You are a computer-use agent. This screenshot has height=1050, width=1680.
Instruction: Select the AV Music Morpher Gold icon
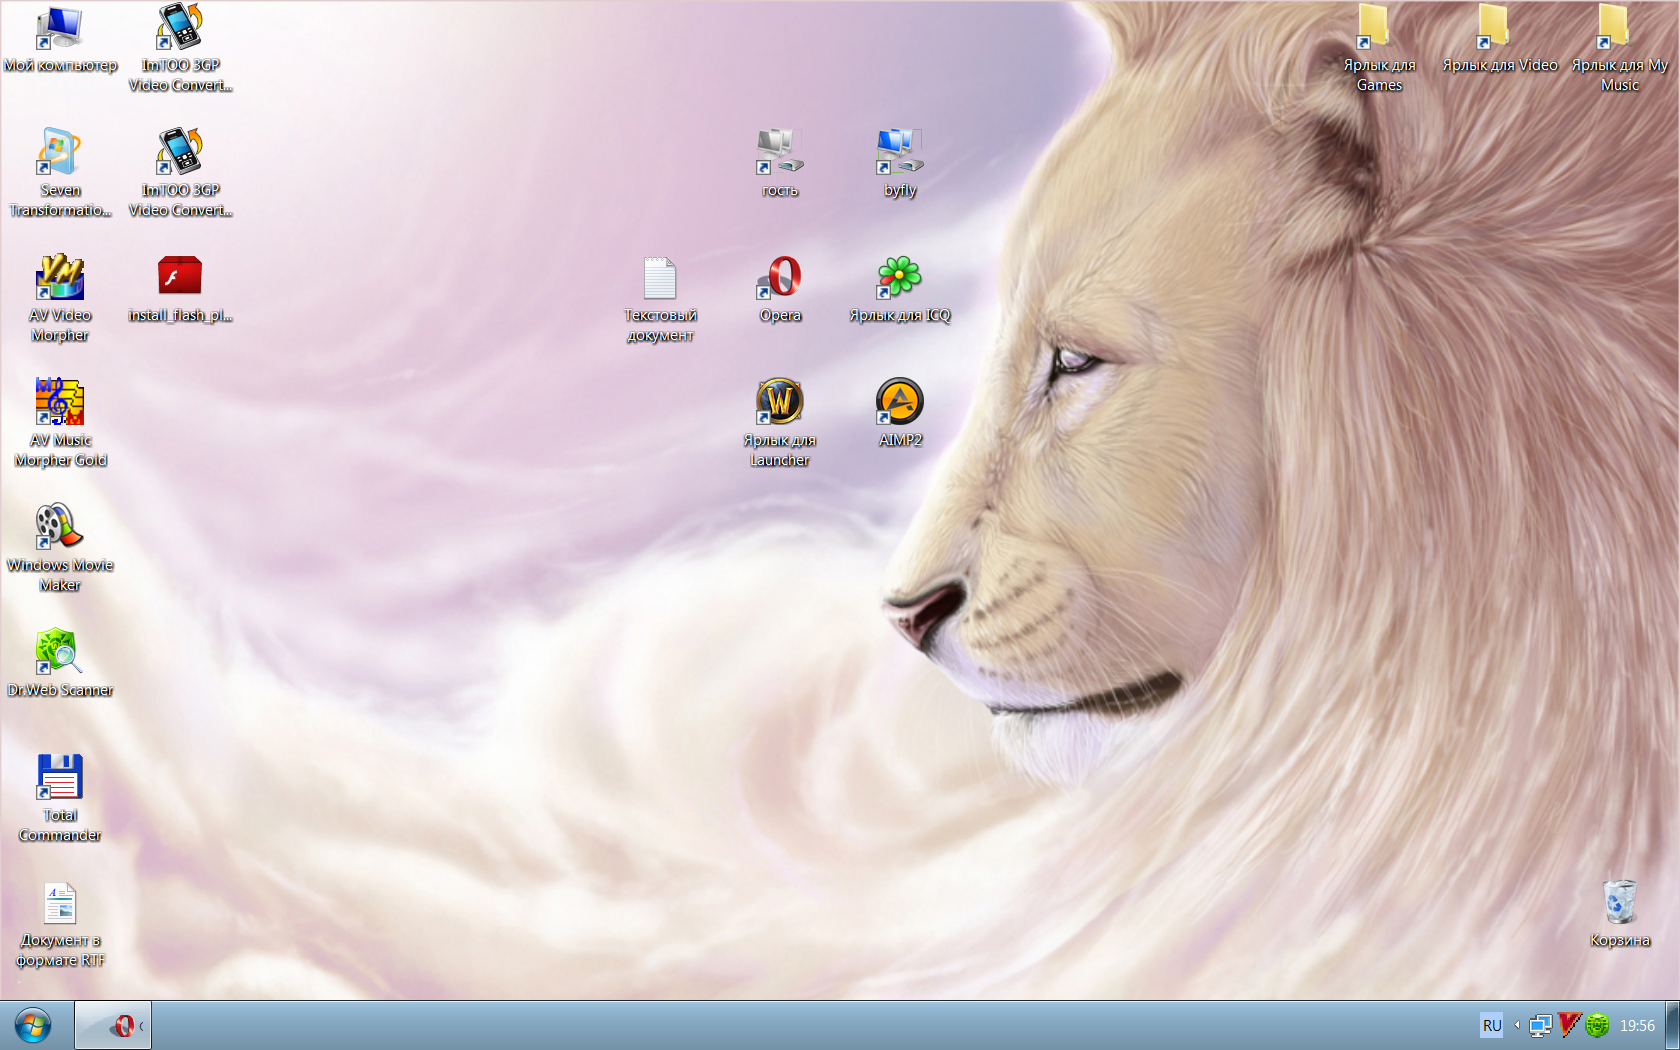(60, 403)
